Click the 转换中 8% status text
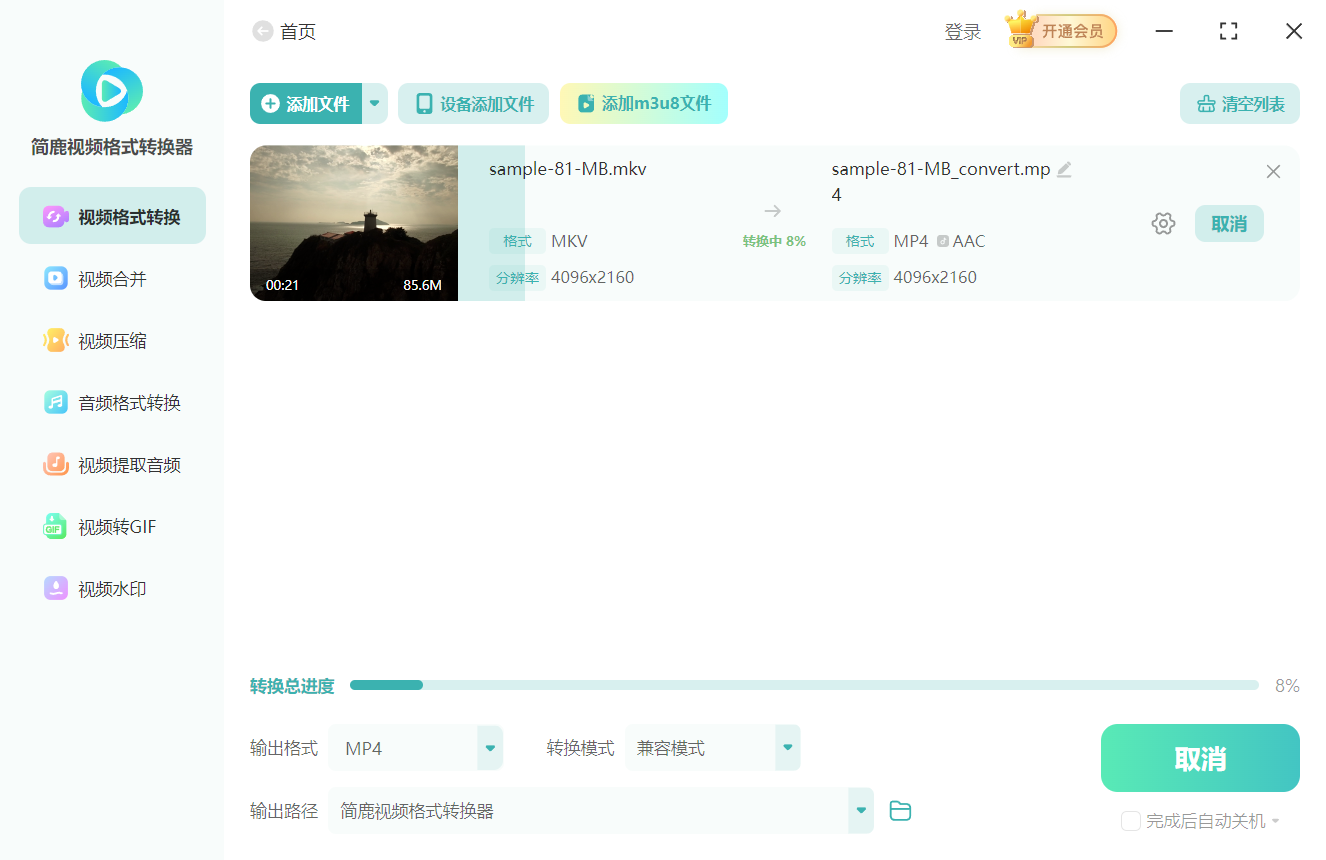 (x=774, y=241)
